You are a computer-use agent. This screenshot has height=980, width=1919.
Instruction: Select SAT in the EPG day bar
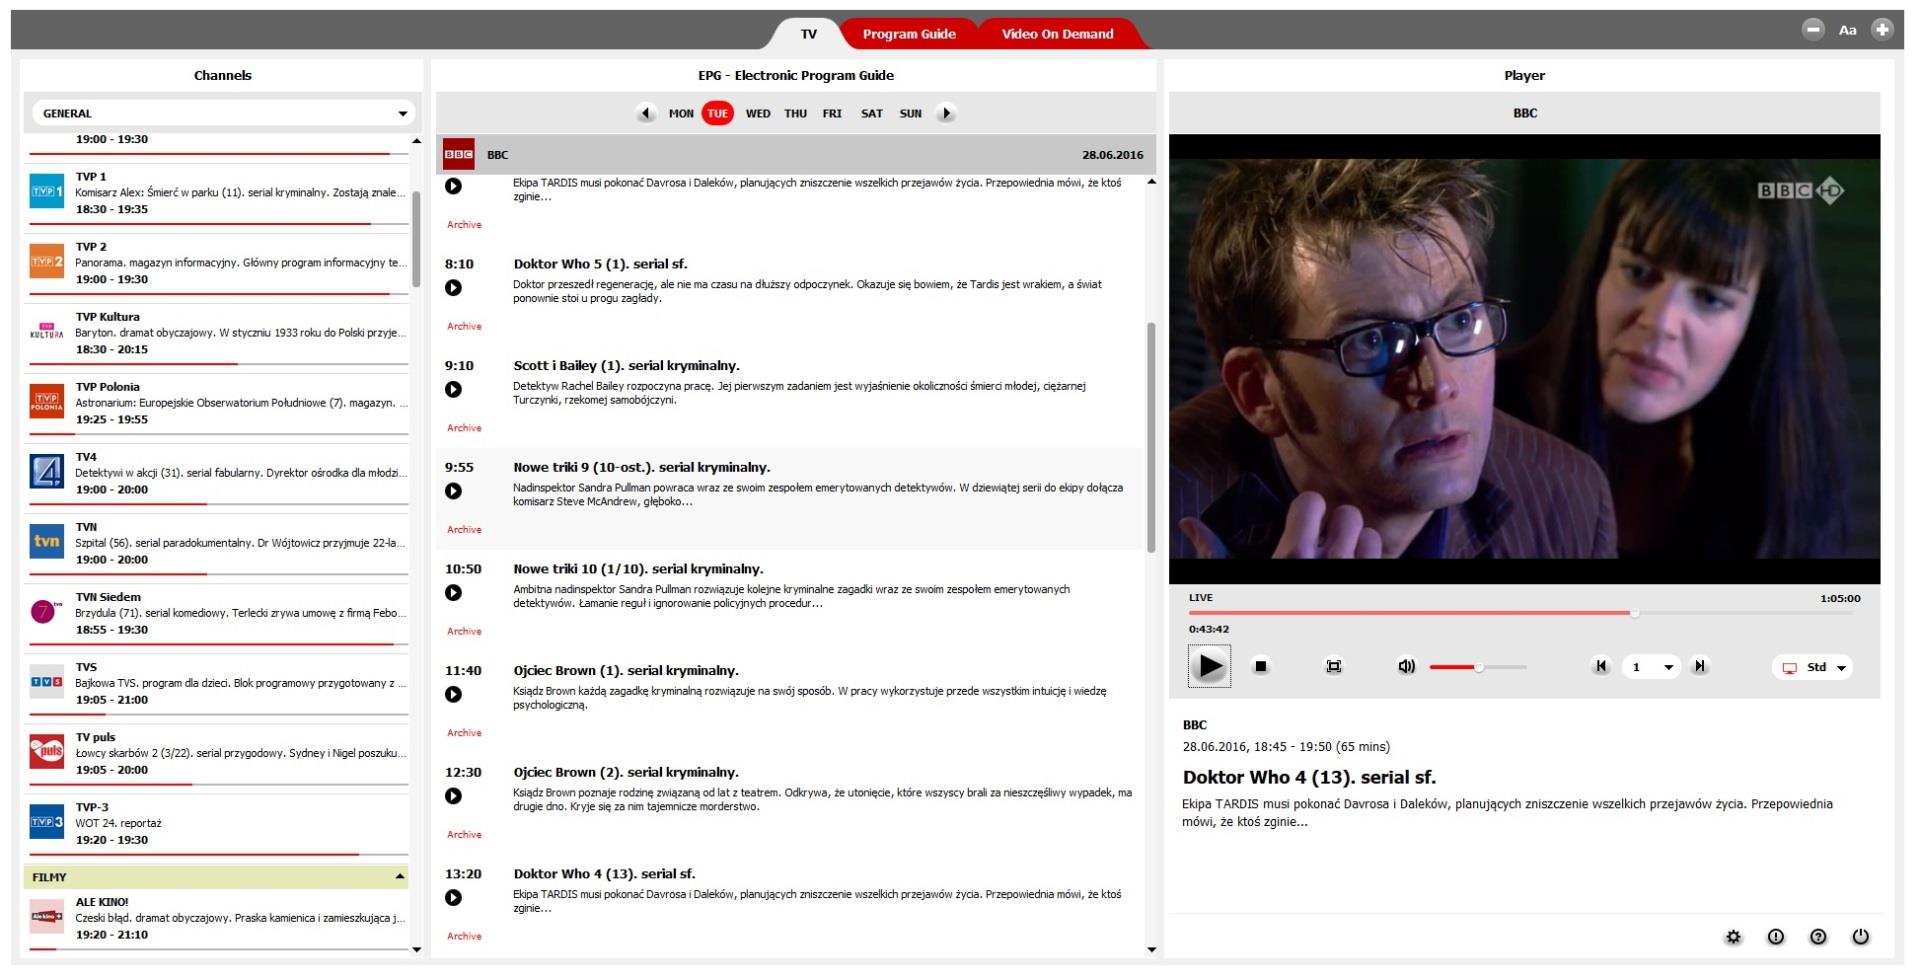tap(872, 114)
